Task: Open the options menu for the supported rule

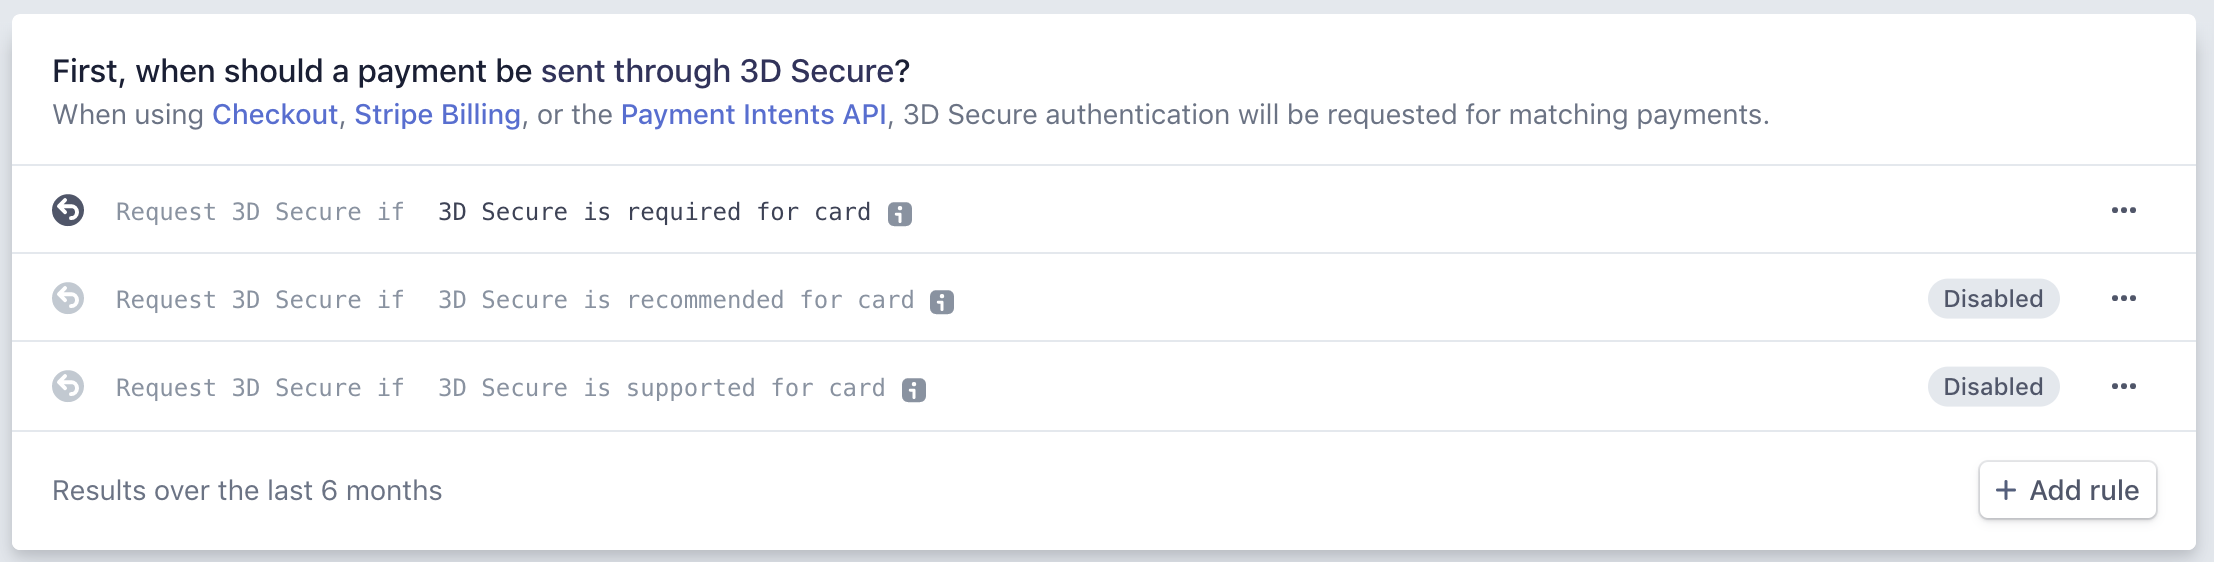Action: pos(2123,386)
